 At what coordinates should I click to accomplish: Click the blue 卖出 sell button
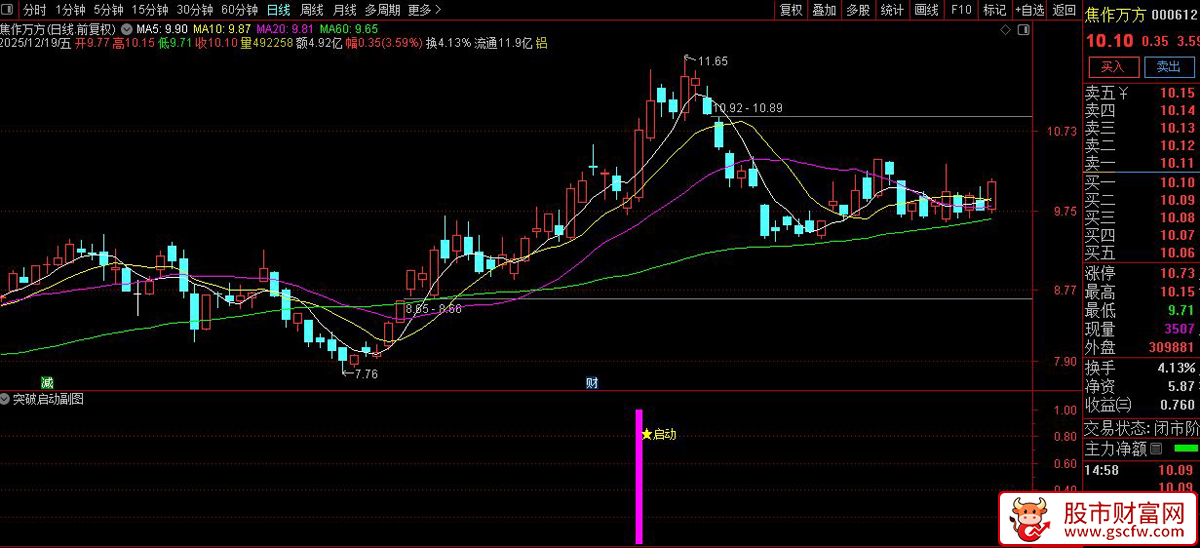(x=1168, y=67)
